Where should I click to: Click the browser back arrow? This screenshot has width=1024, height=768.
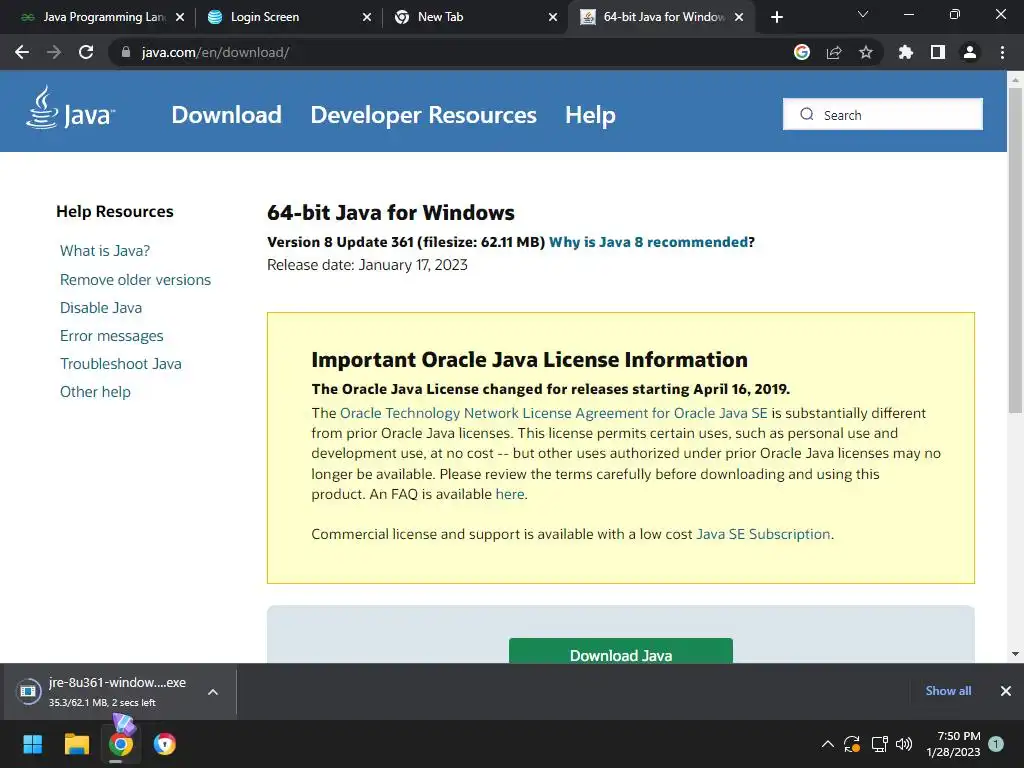[x=22, y=52]
